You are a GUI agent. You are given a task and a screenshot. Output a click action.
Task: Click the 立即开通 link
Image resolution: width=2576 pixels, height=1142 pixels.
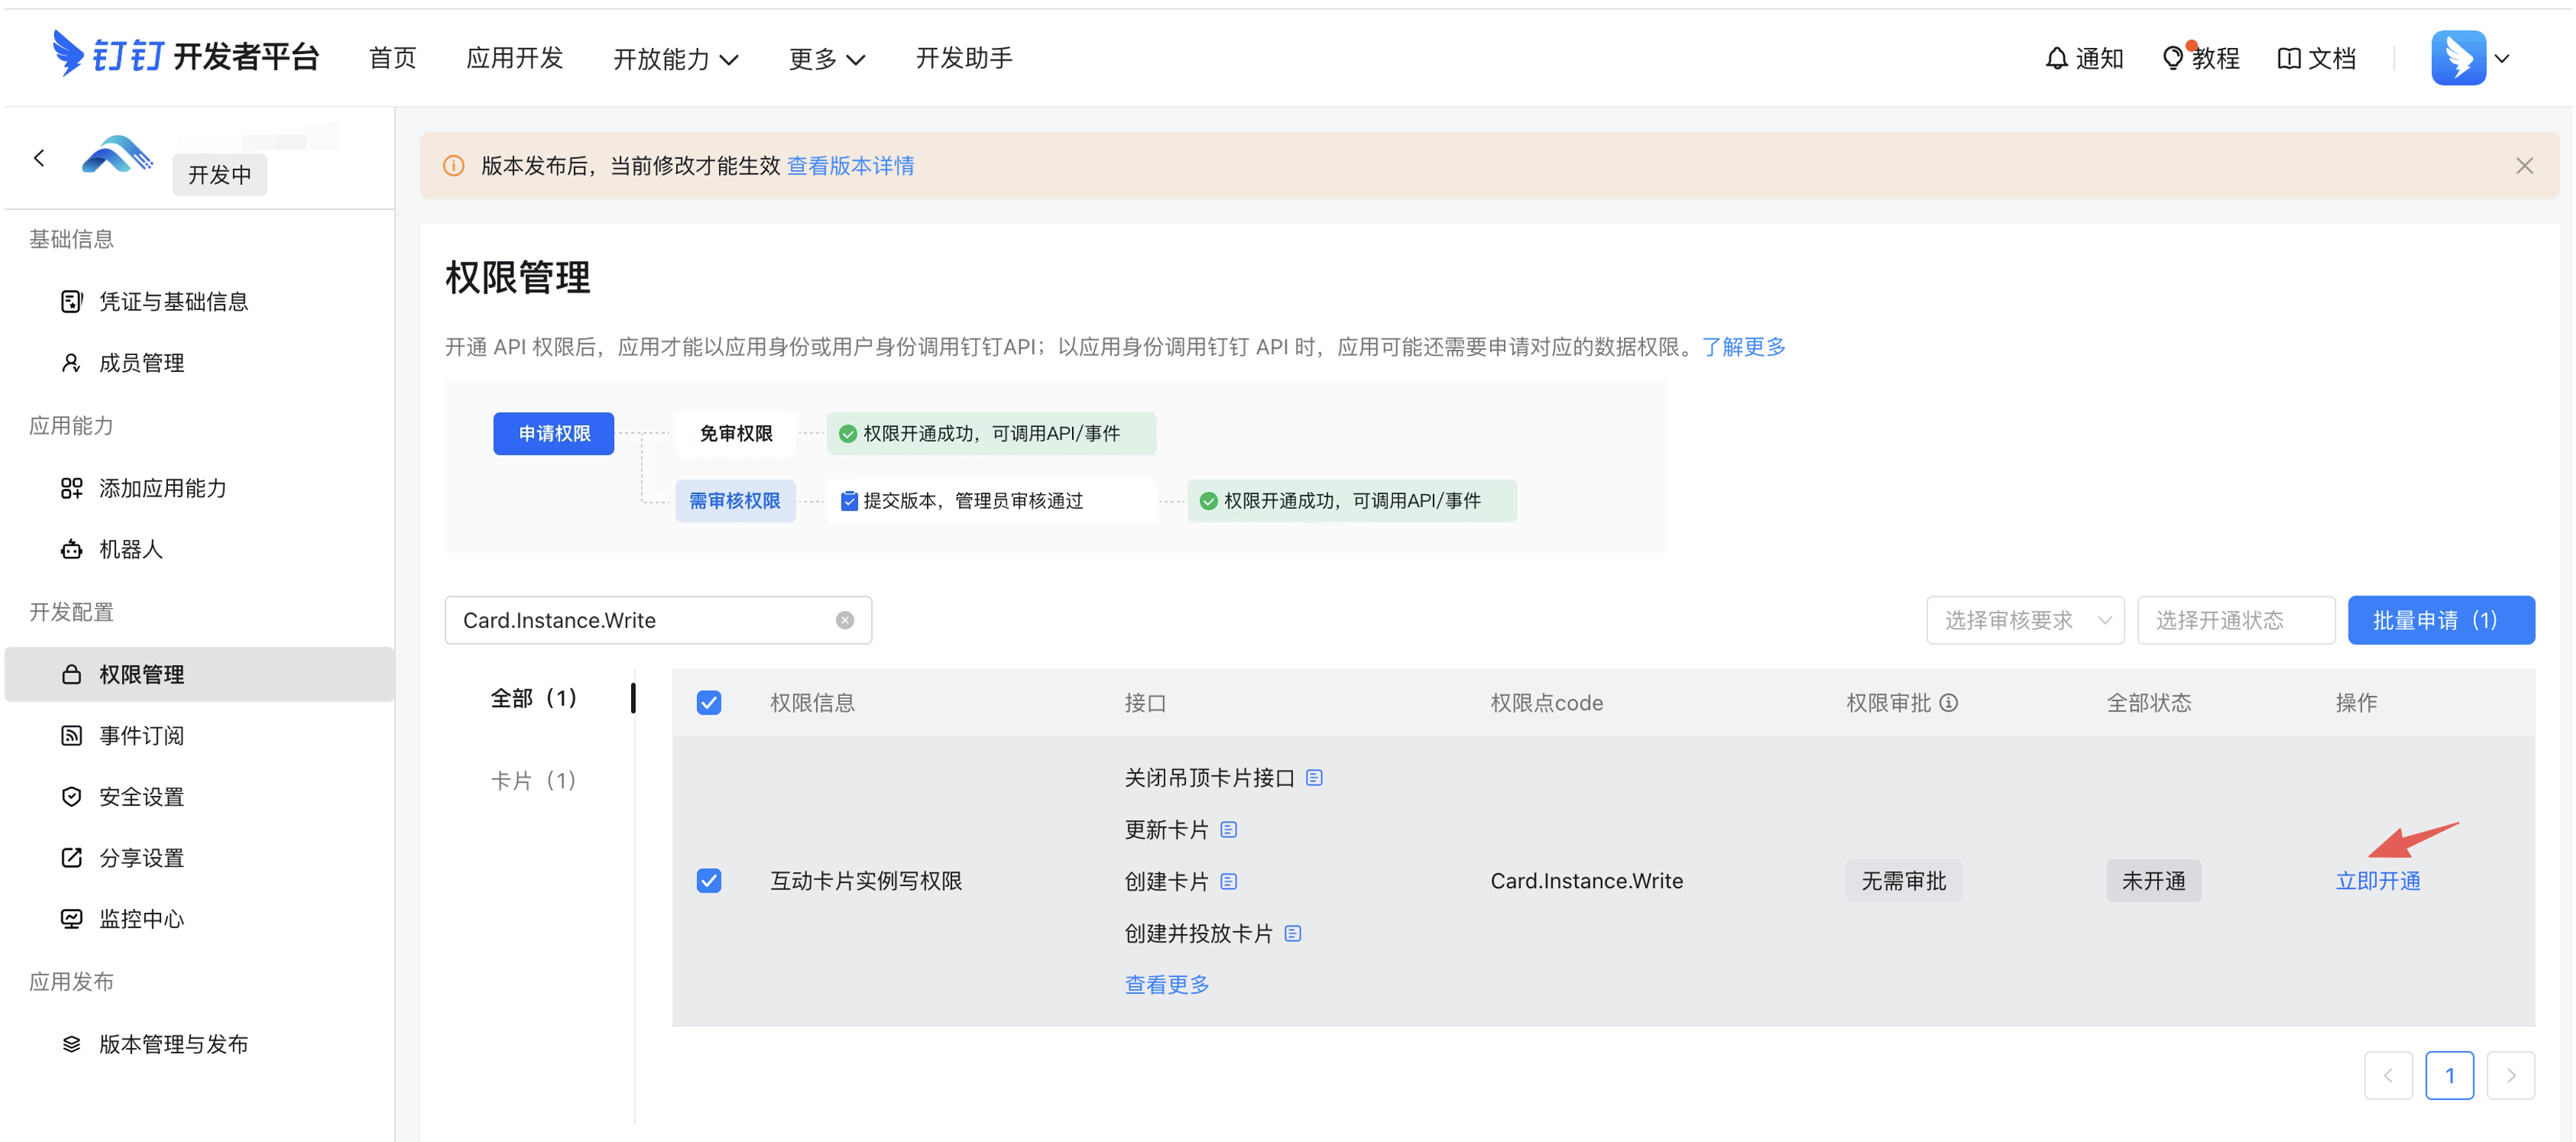[2378, 881]
